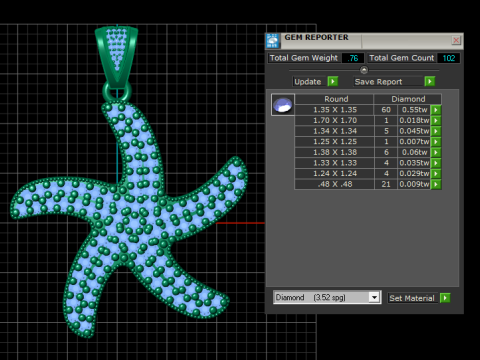Click the Round column header

click(x=334, y=99)
